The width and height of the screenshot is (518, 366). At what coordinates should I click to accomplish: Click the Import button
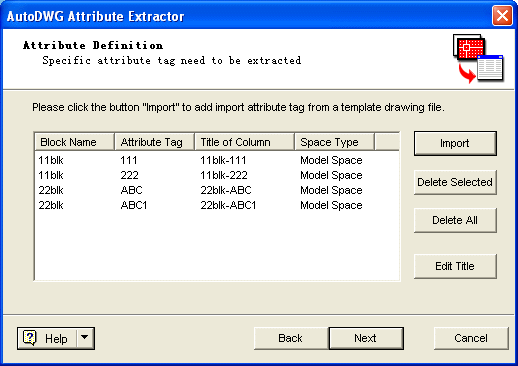(x=455, y=143)
